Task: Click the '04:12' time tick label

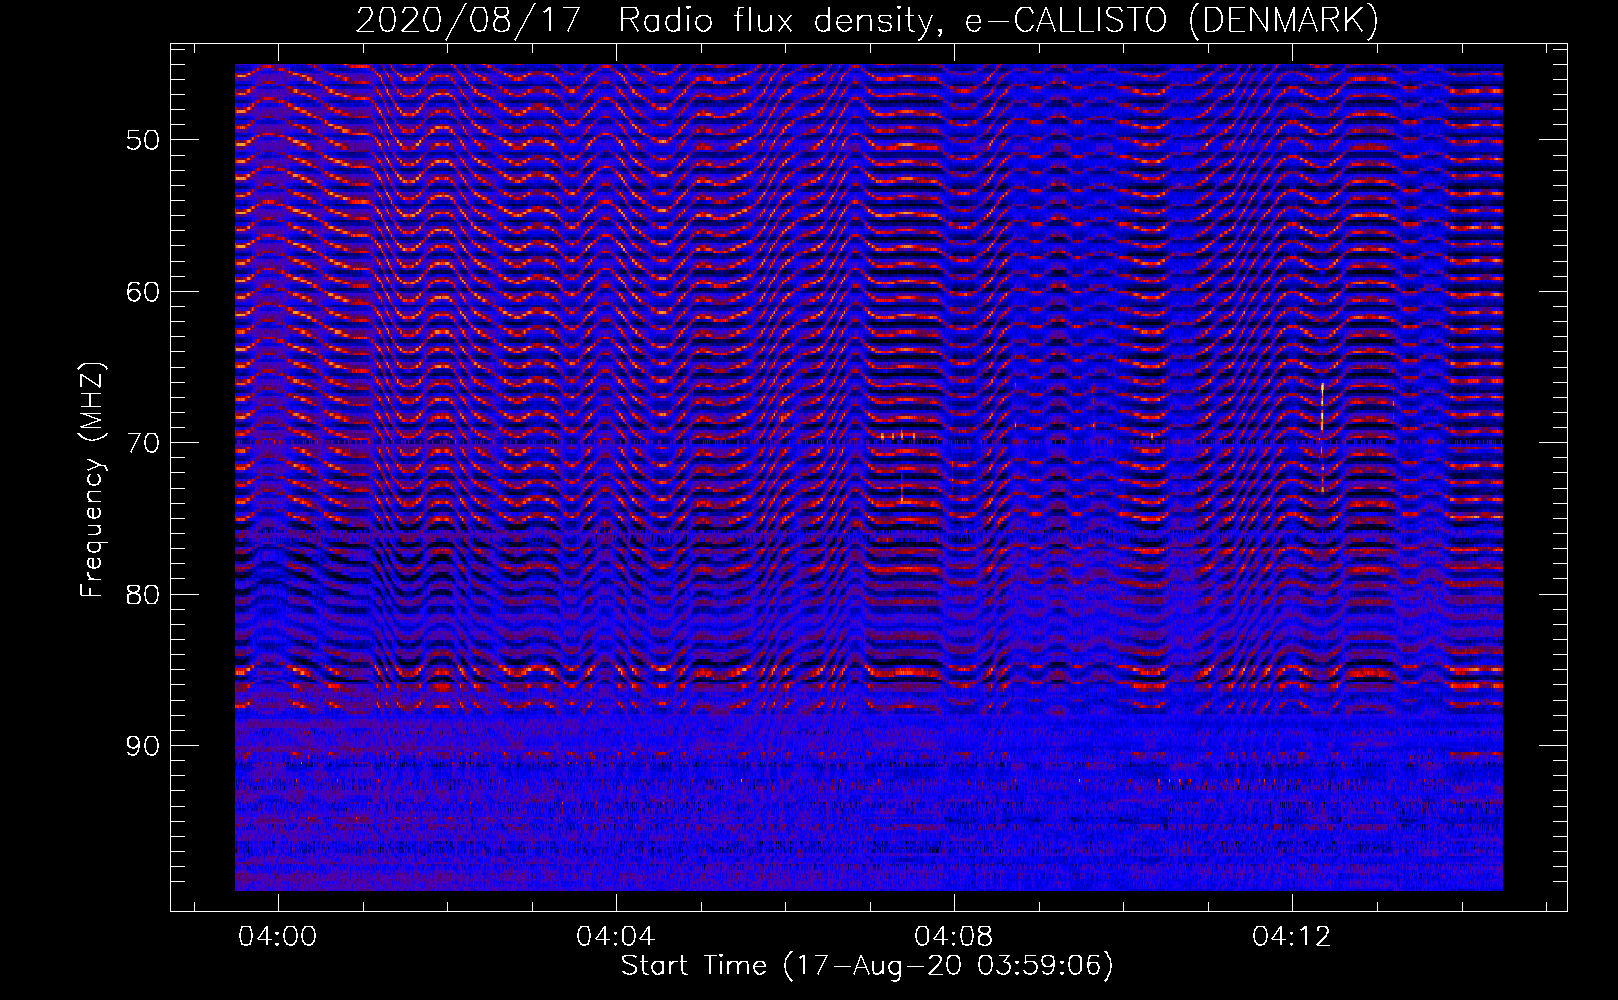Action: pyautogui.click(x=1292, y=936)
